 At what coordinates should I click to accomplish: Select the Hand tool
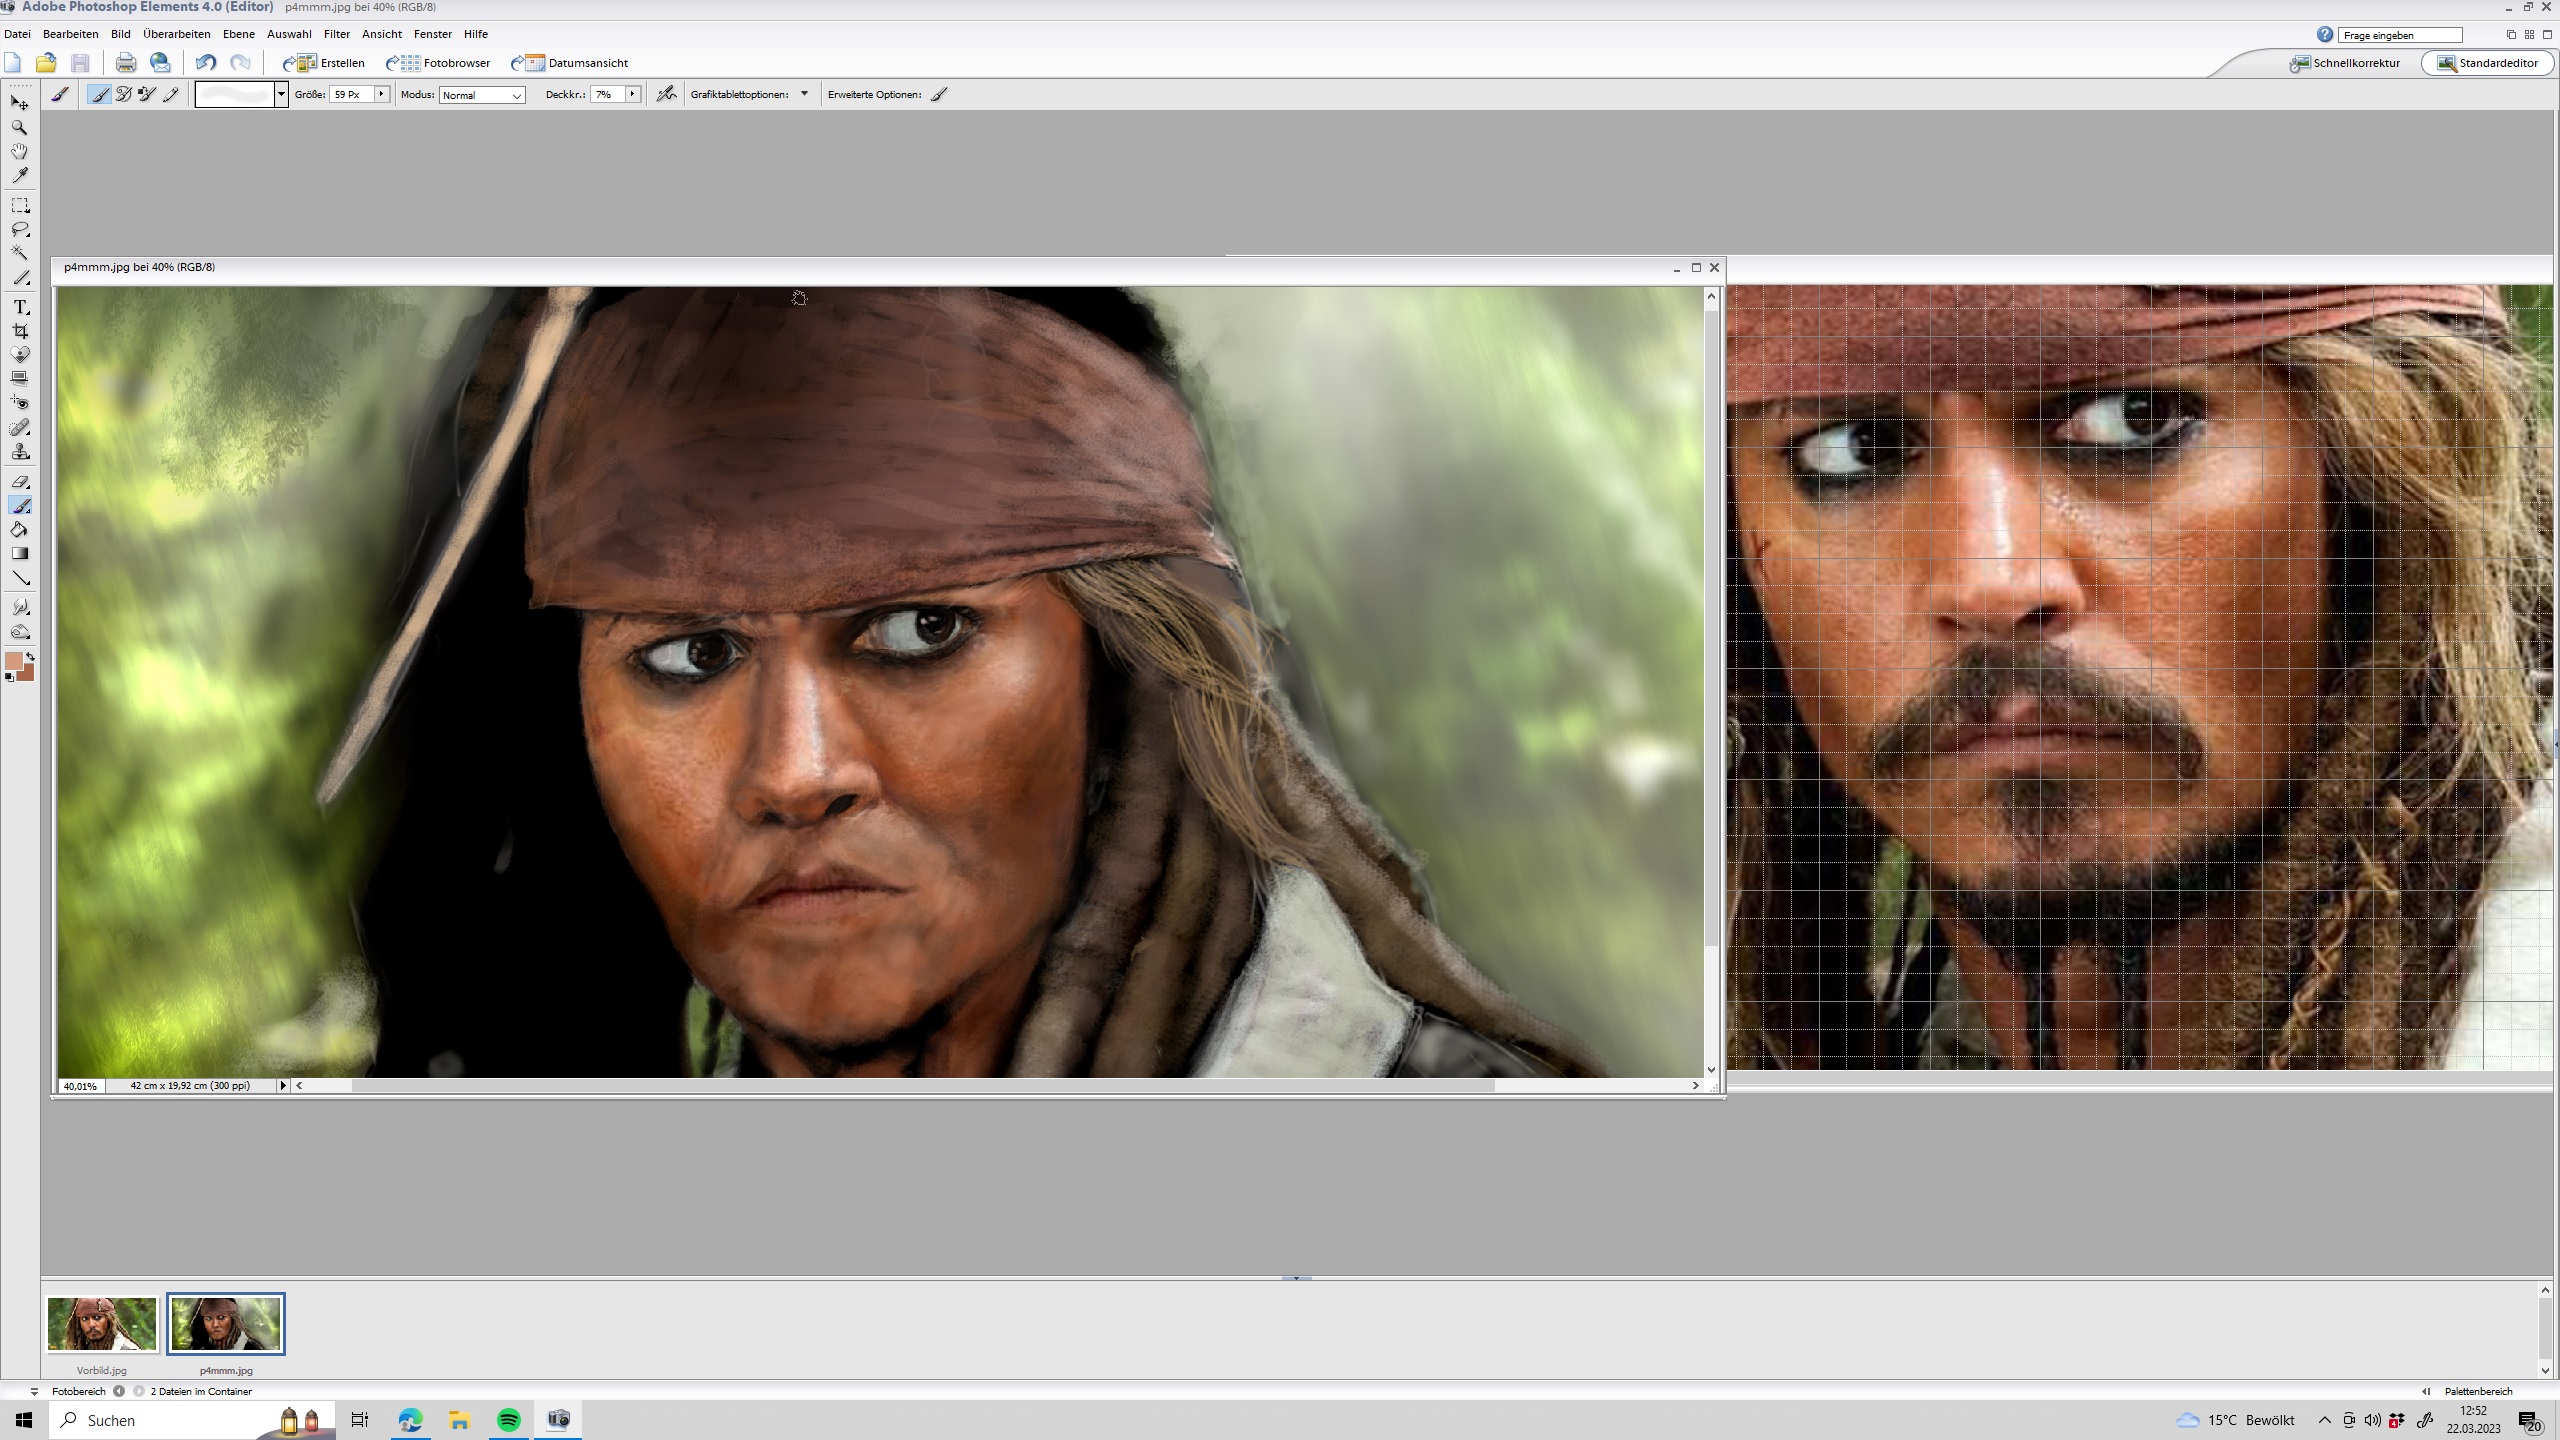pyautogui.click(x=19, y=151)
